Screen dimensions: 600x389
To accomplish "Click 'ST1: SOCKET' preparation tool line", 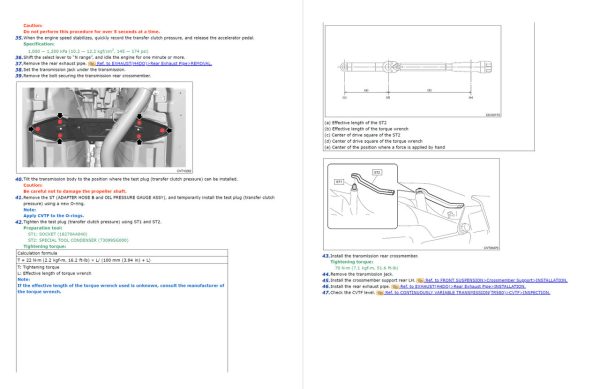I will click(57, 234).
